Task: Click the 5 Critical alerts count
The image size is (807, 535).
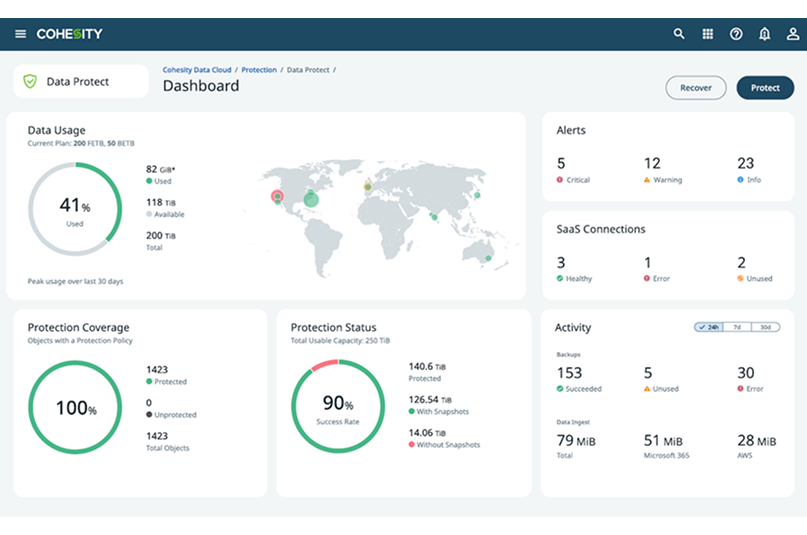Action: coord(561,164)
